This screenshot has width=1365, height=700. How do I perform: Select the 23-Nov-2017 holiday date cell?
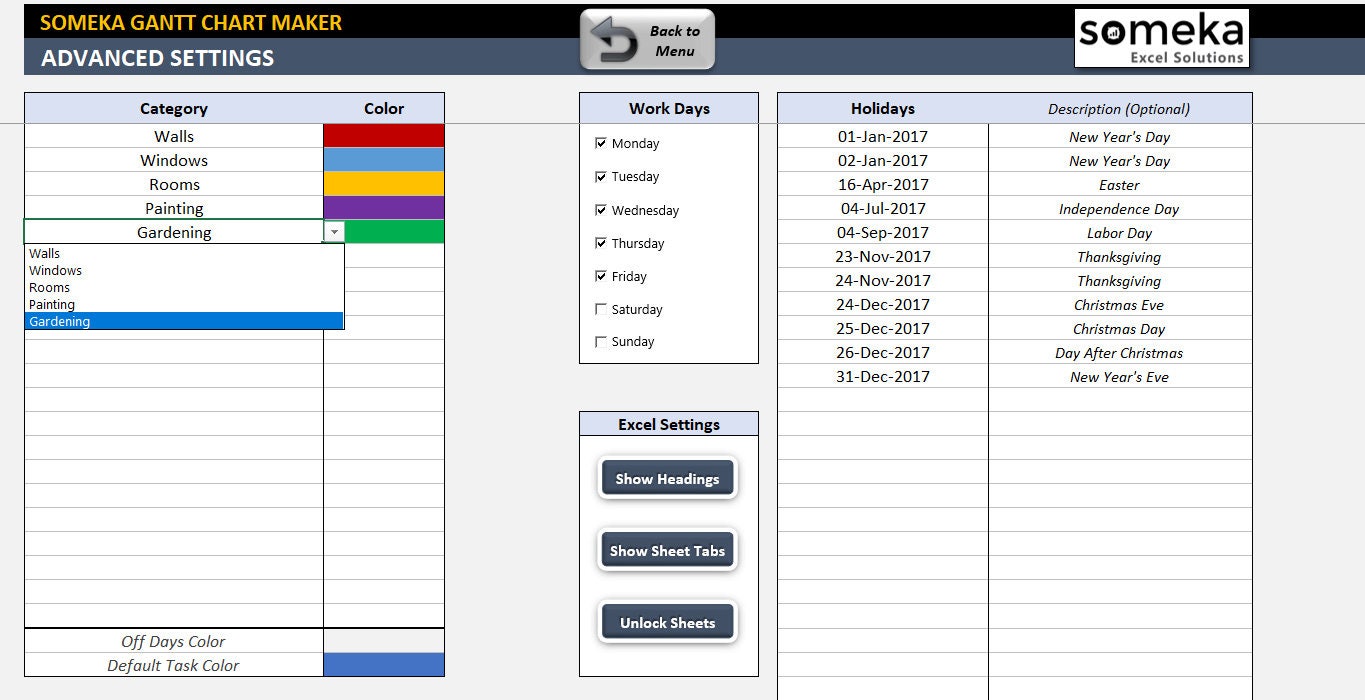[x=883, y=256]
